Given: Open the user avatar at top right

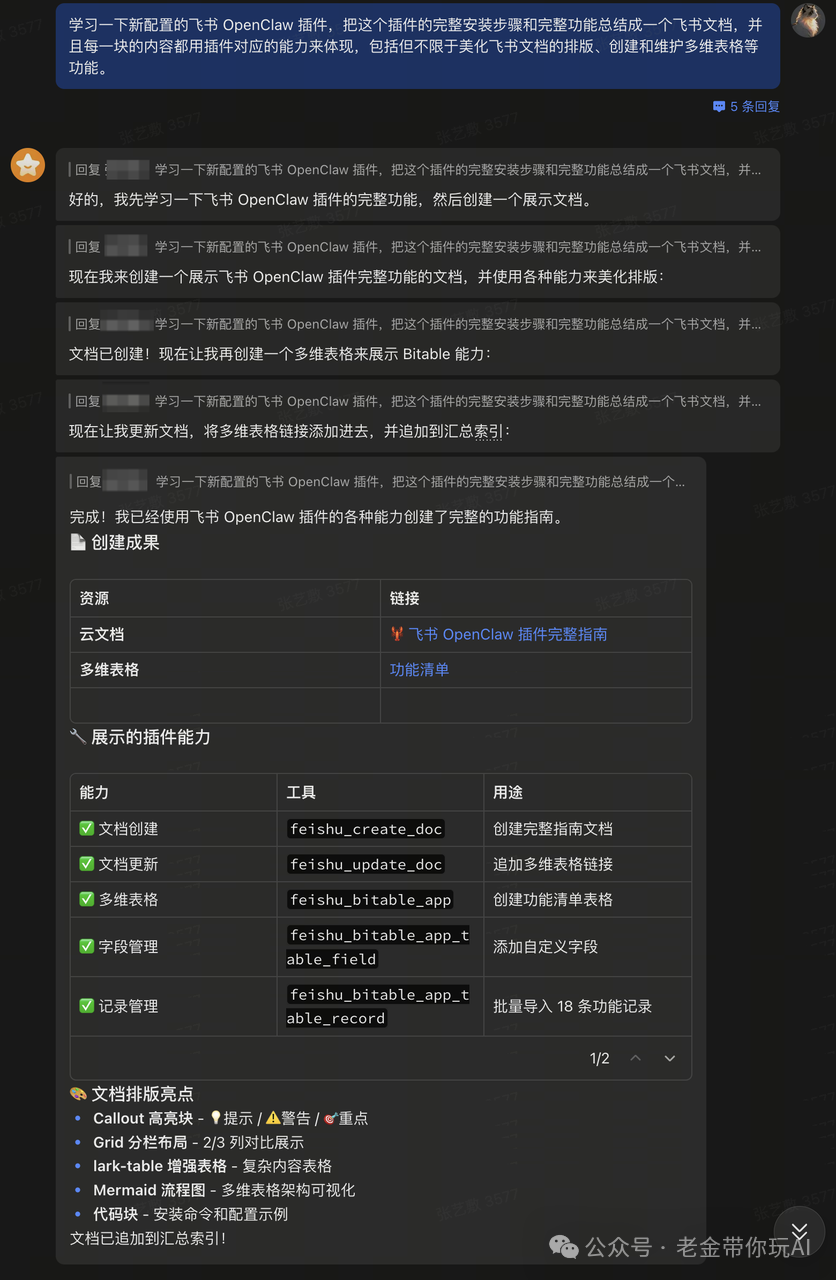Looking at the screenshot, I should 808,19.
